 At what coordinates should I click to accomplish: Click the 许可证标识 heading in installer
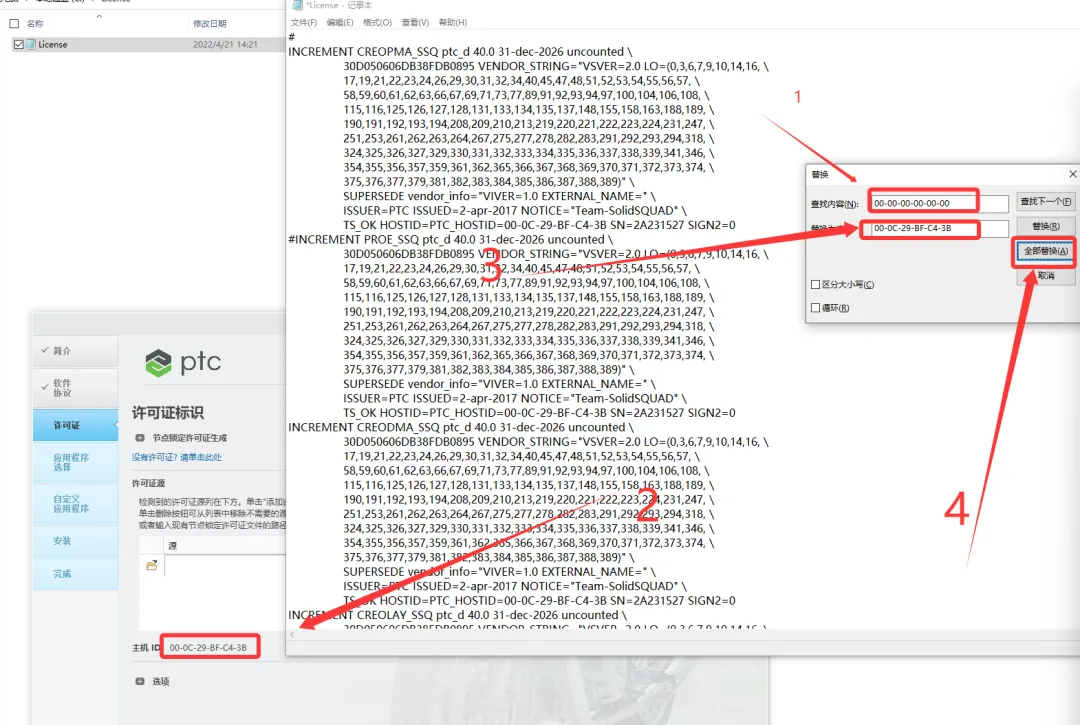pyautogui.click(x=167, y=412)
